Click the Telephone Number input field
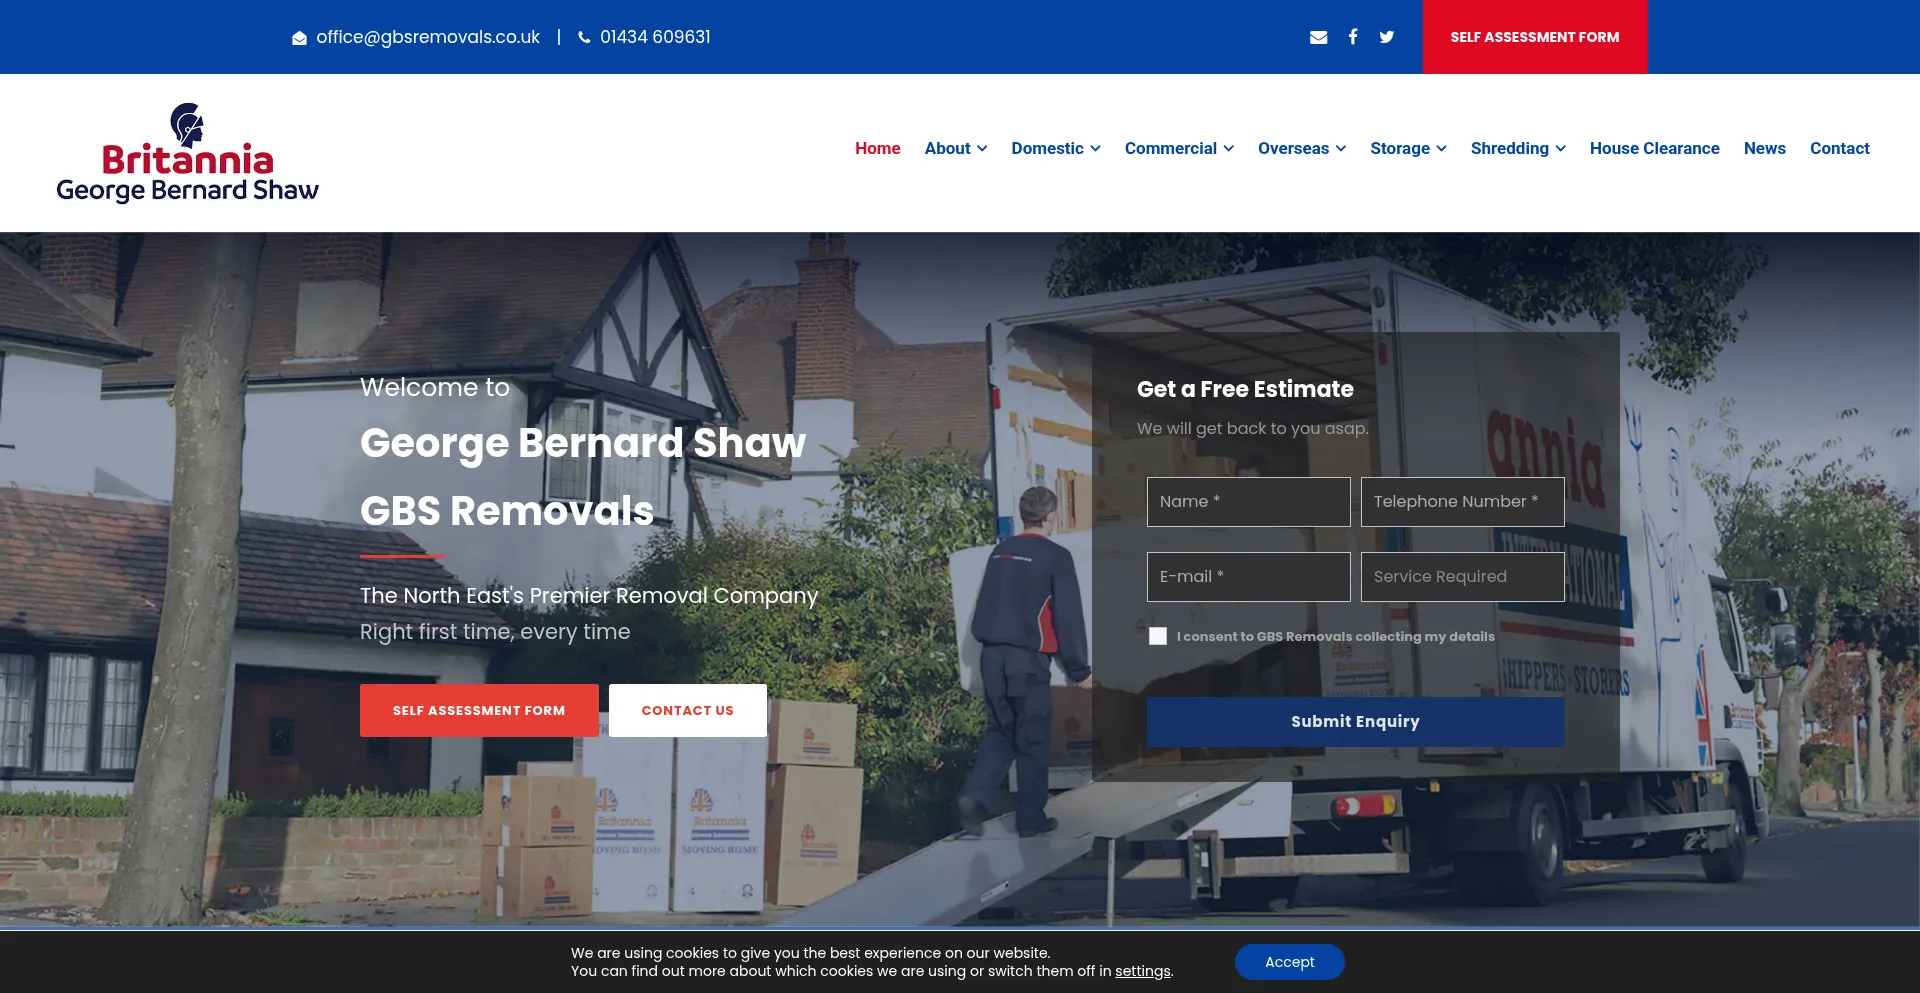1920x993 pixels. pyautogui.click(x=1462, y=502)
